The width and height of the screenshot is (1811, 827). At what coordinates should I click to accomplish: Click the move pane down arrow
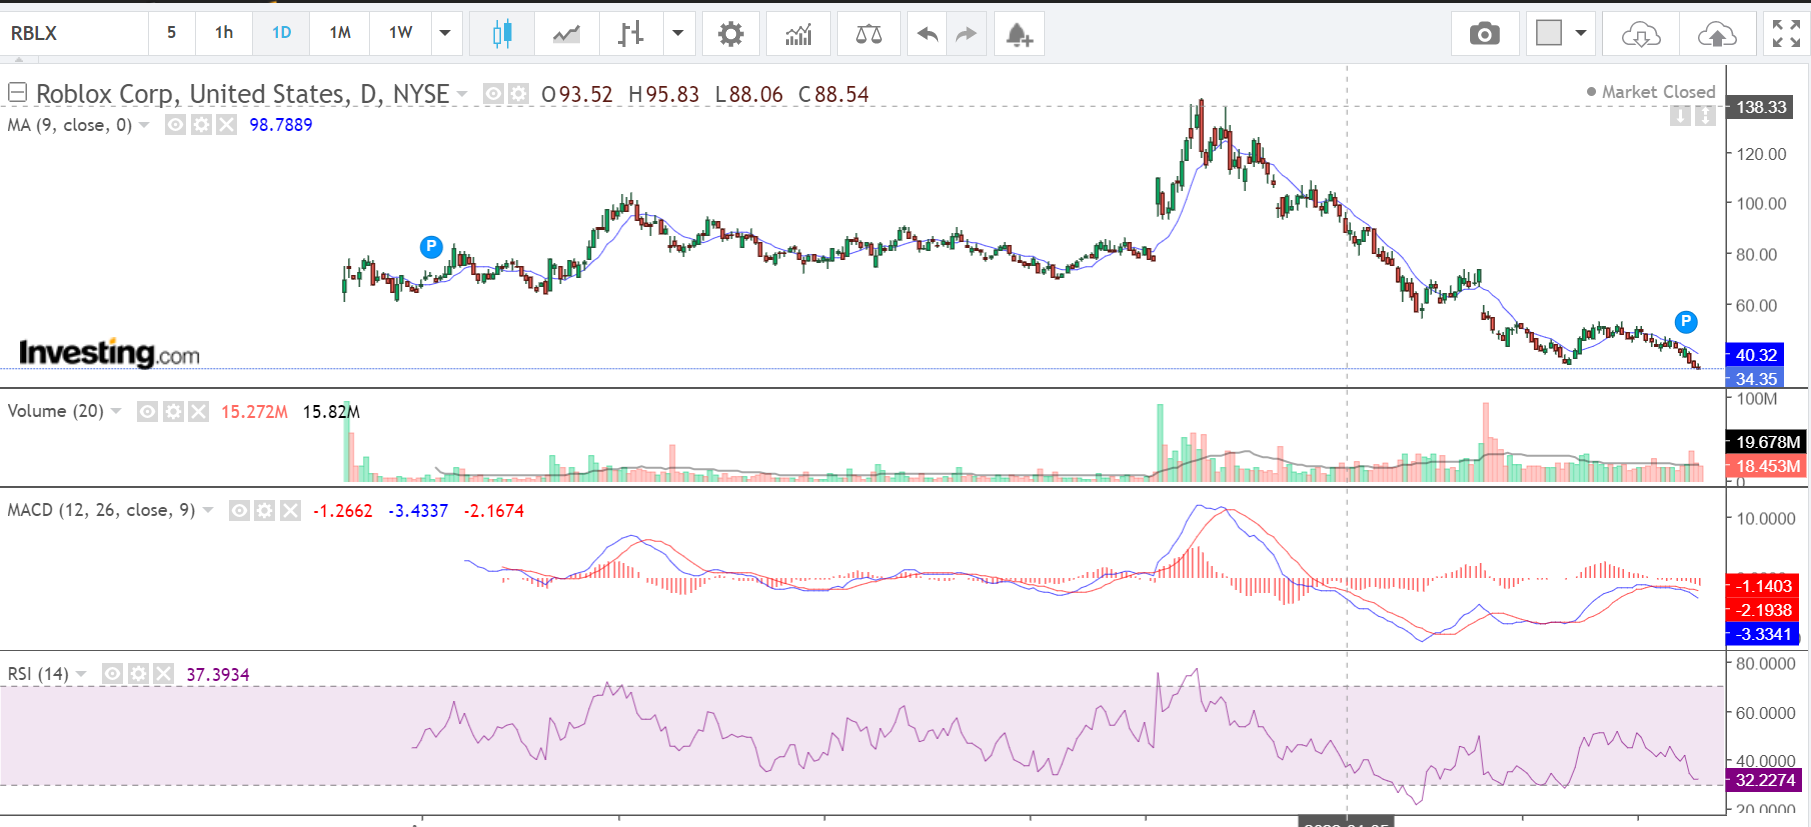(x=1680, y=116)
